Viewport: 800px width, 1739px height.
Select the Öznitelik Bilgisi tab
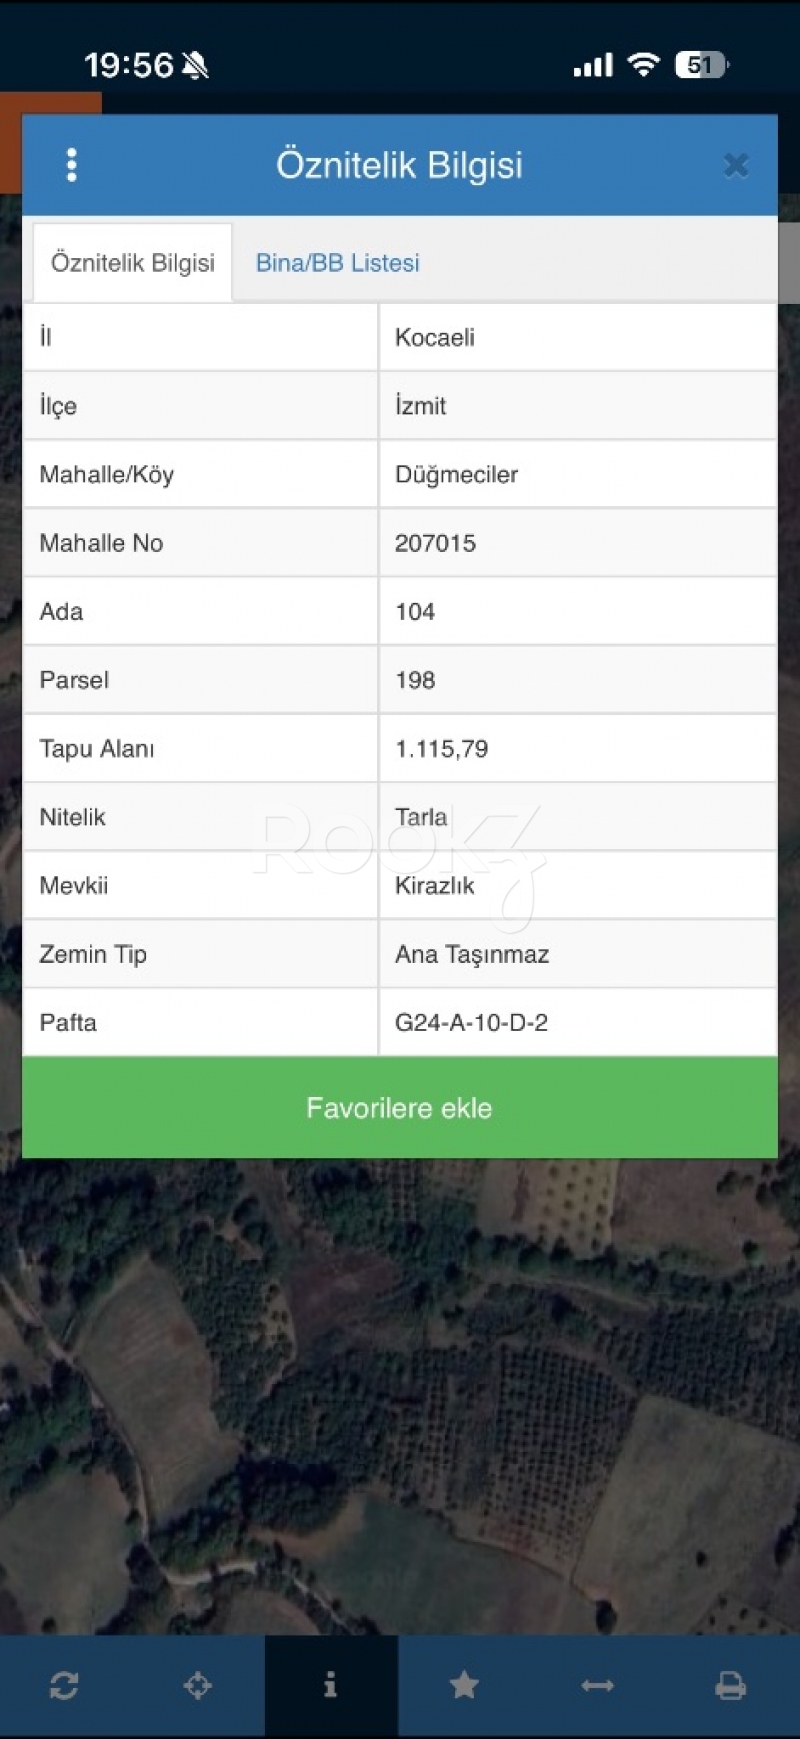point(133,263)
